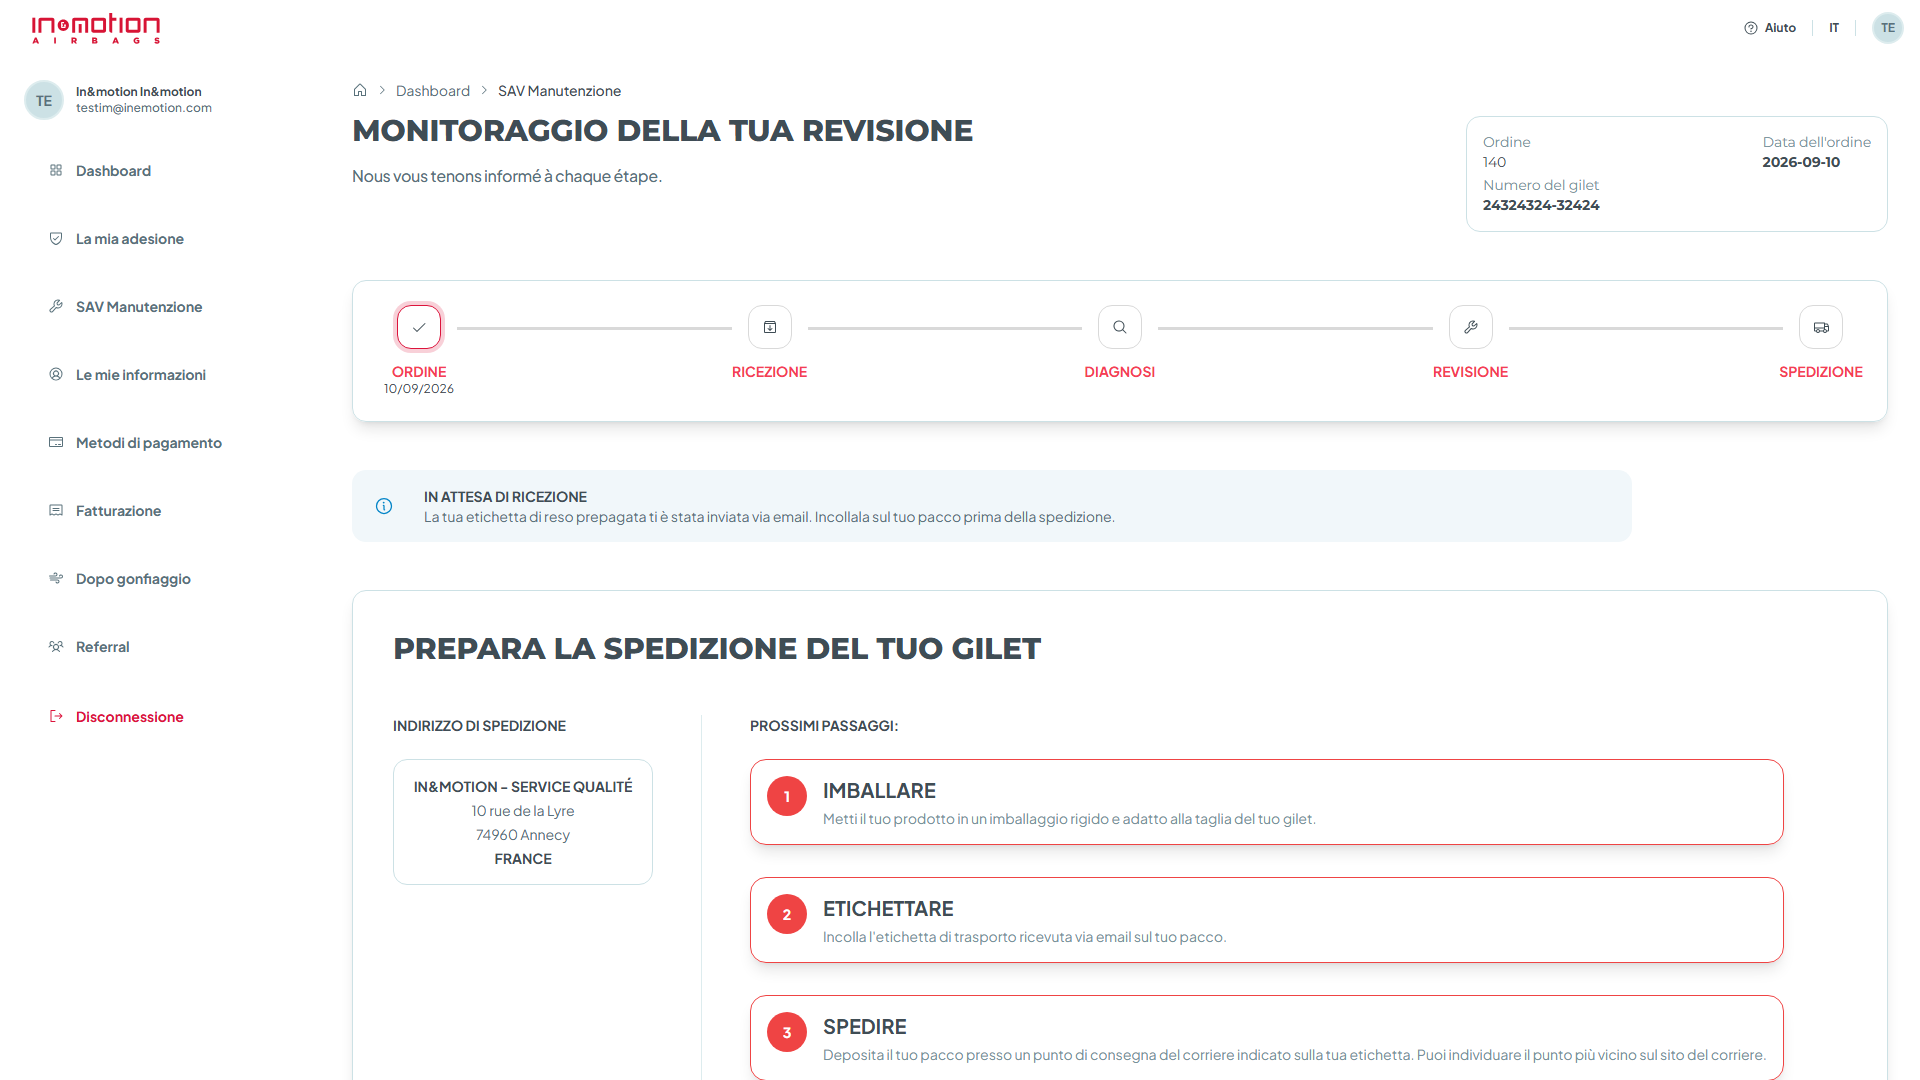Image resolution: width=1920 pixels, height=1080 pixels.
Task: Click the IN ATTESA DI RICEZIONE heading
Action: [505, 497]
